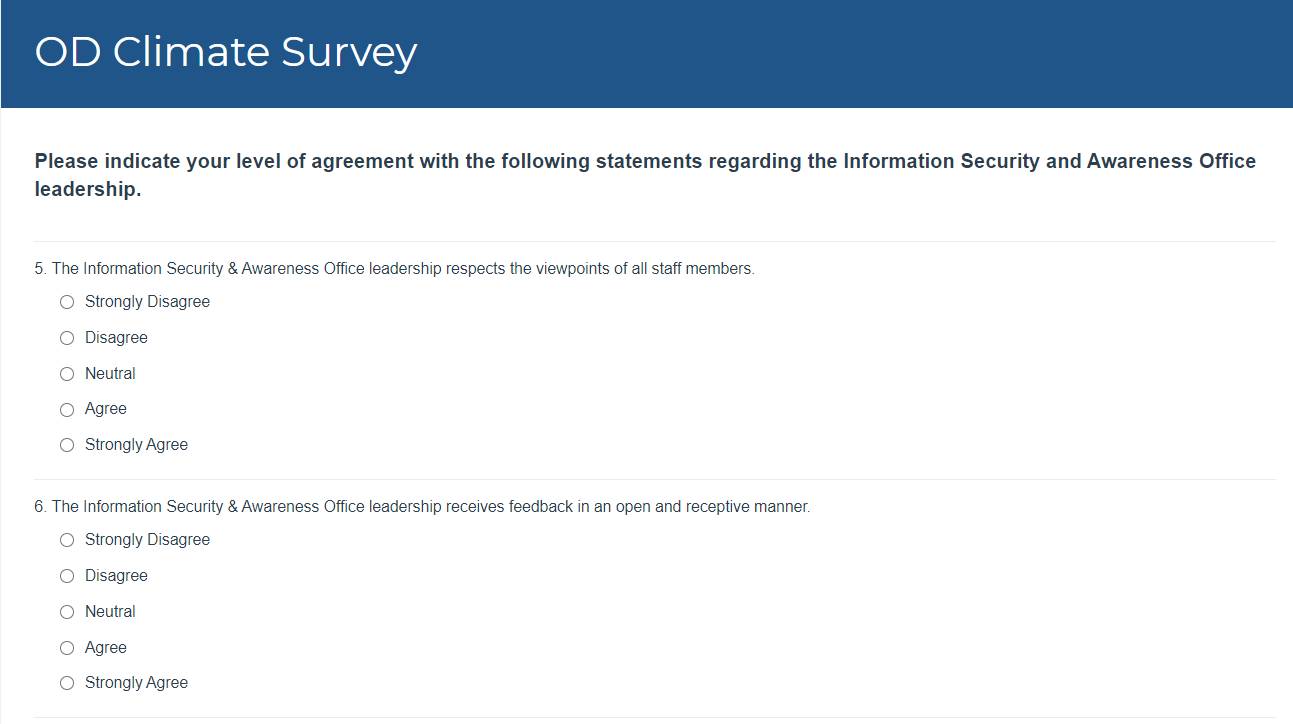Click the 'Agree' label text in question 5
The height and width of the screenshot is (724, 1293).
106,409
